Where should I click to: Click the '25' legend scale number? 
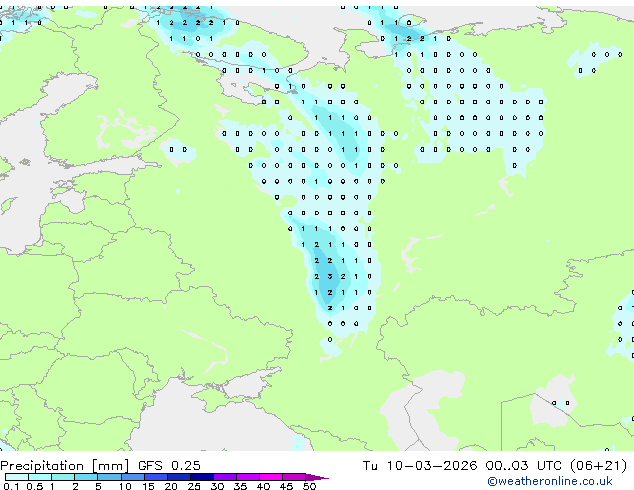click(194, 486)
